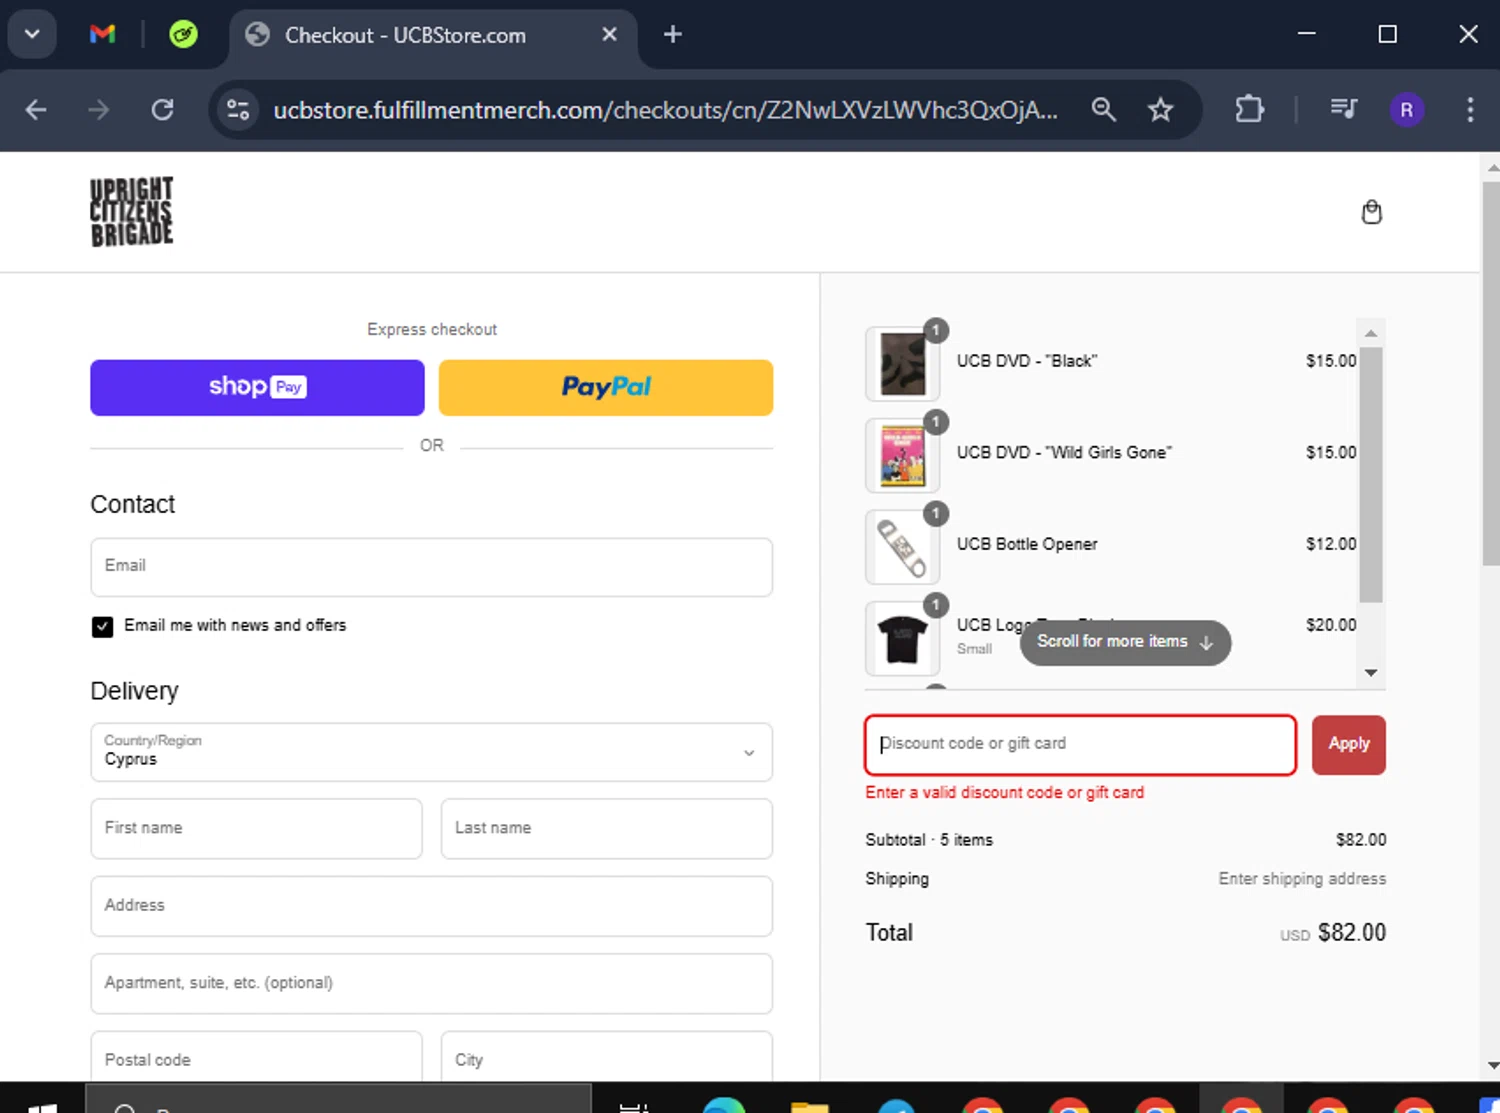Open the taskbar search box
This screenshot has width=1500, height=1113.
click(x=338, y=1100)
